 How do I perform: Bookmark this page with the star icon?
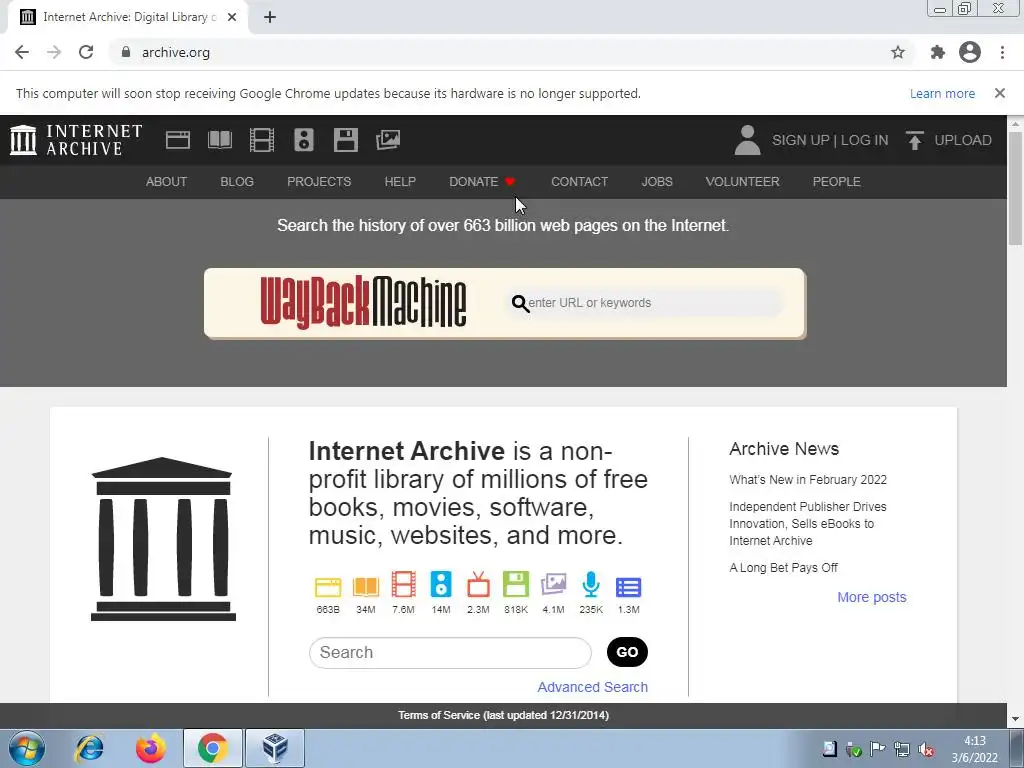[x=898, y=52]
